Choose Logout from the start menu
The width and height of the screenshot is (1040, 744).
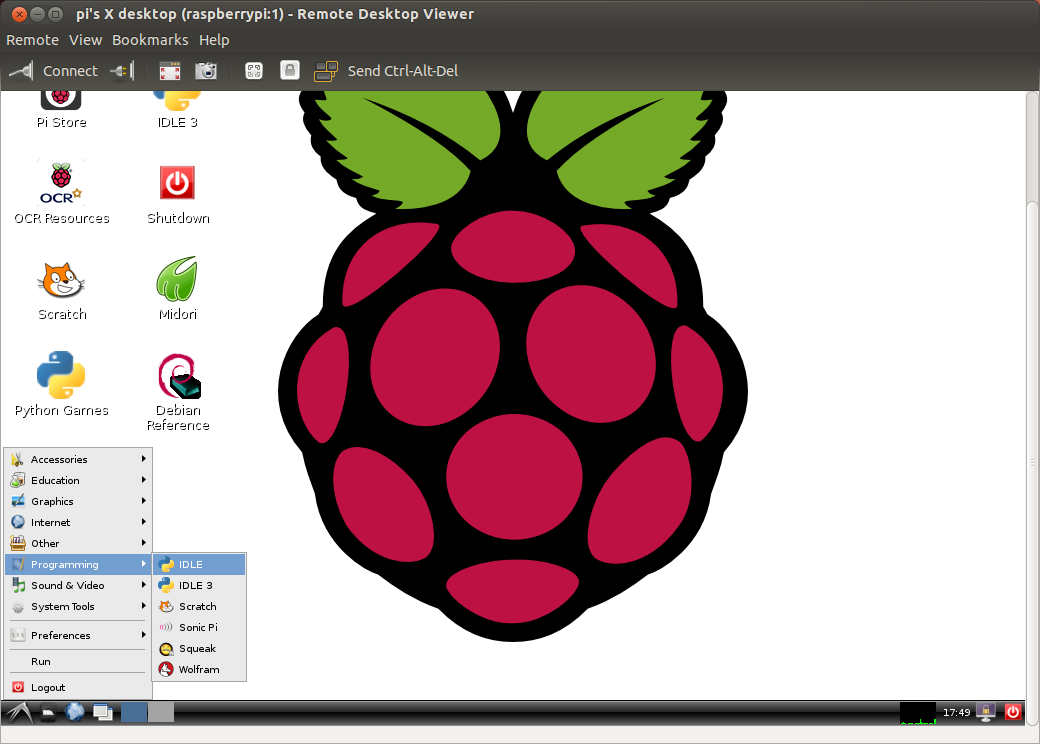click(x=78, y=688)
